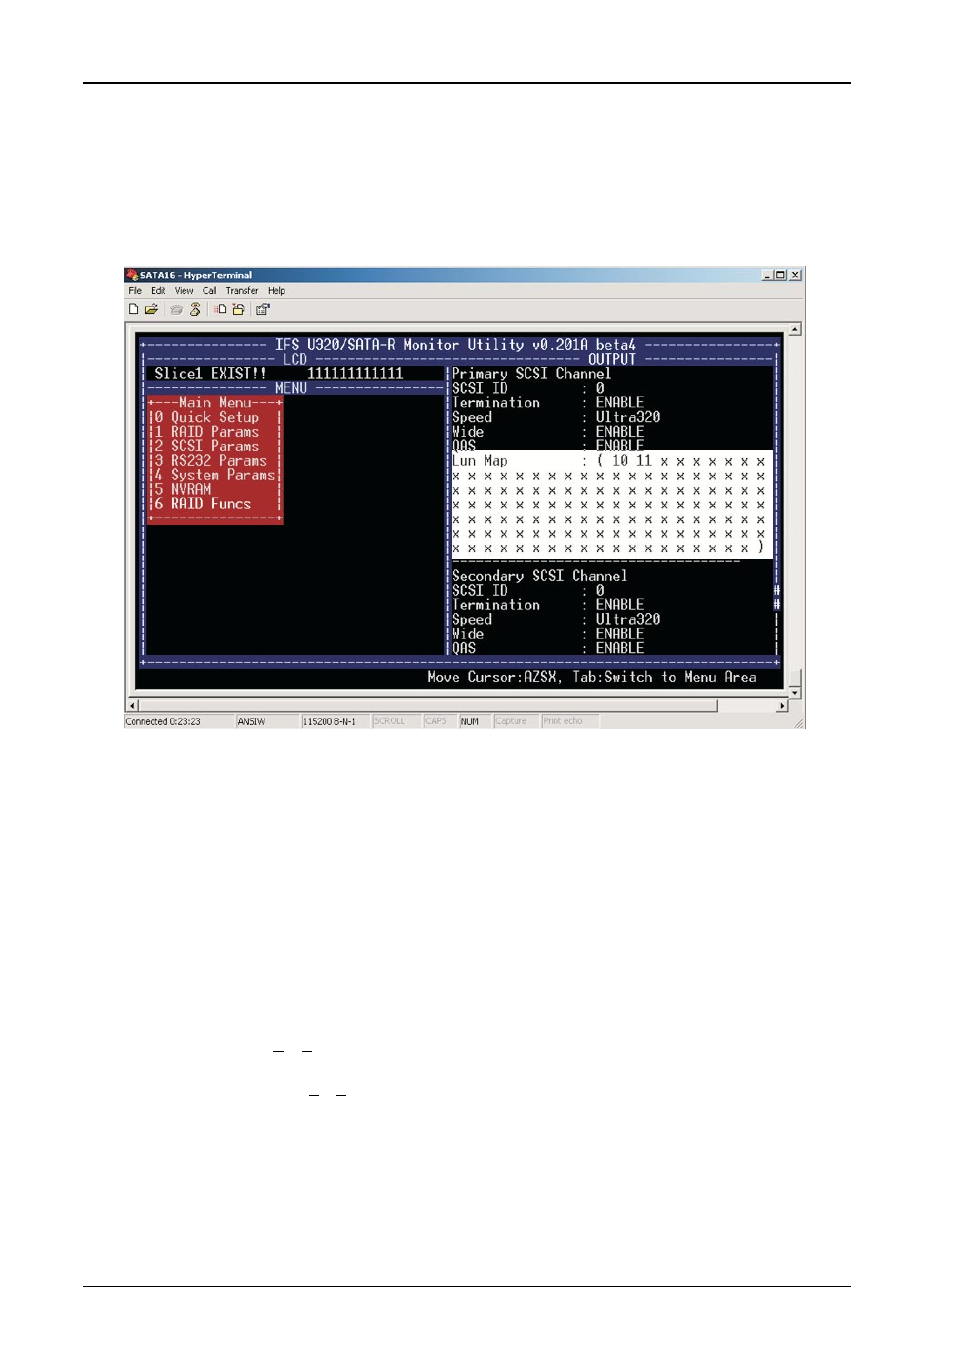Select 0 Quick Setup in Main Menu

coord(206,417)
